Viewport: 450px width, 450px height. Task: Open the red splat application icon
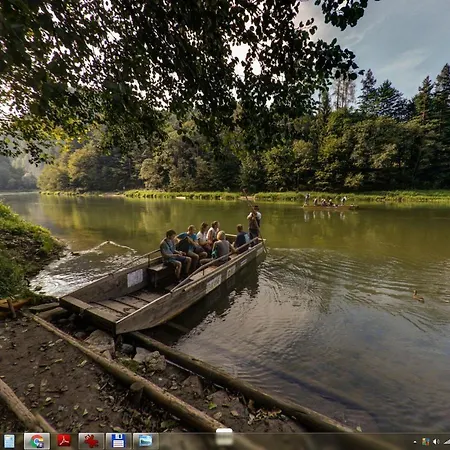tap(91, 441)
